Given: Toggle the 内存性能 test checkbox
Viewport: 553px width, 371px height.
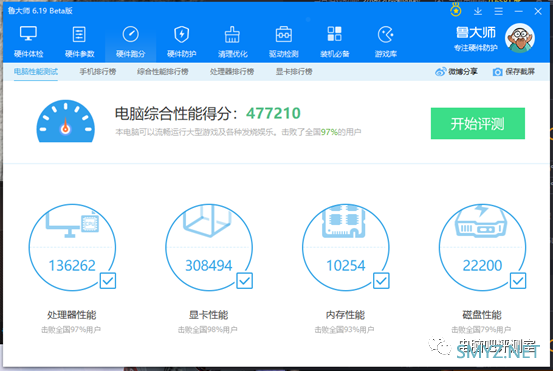Looking at the screenshot, I should [x=381, y=281].
